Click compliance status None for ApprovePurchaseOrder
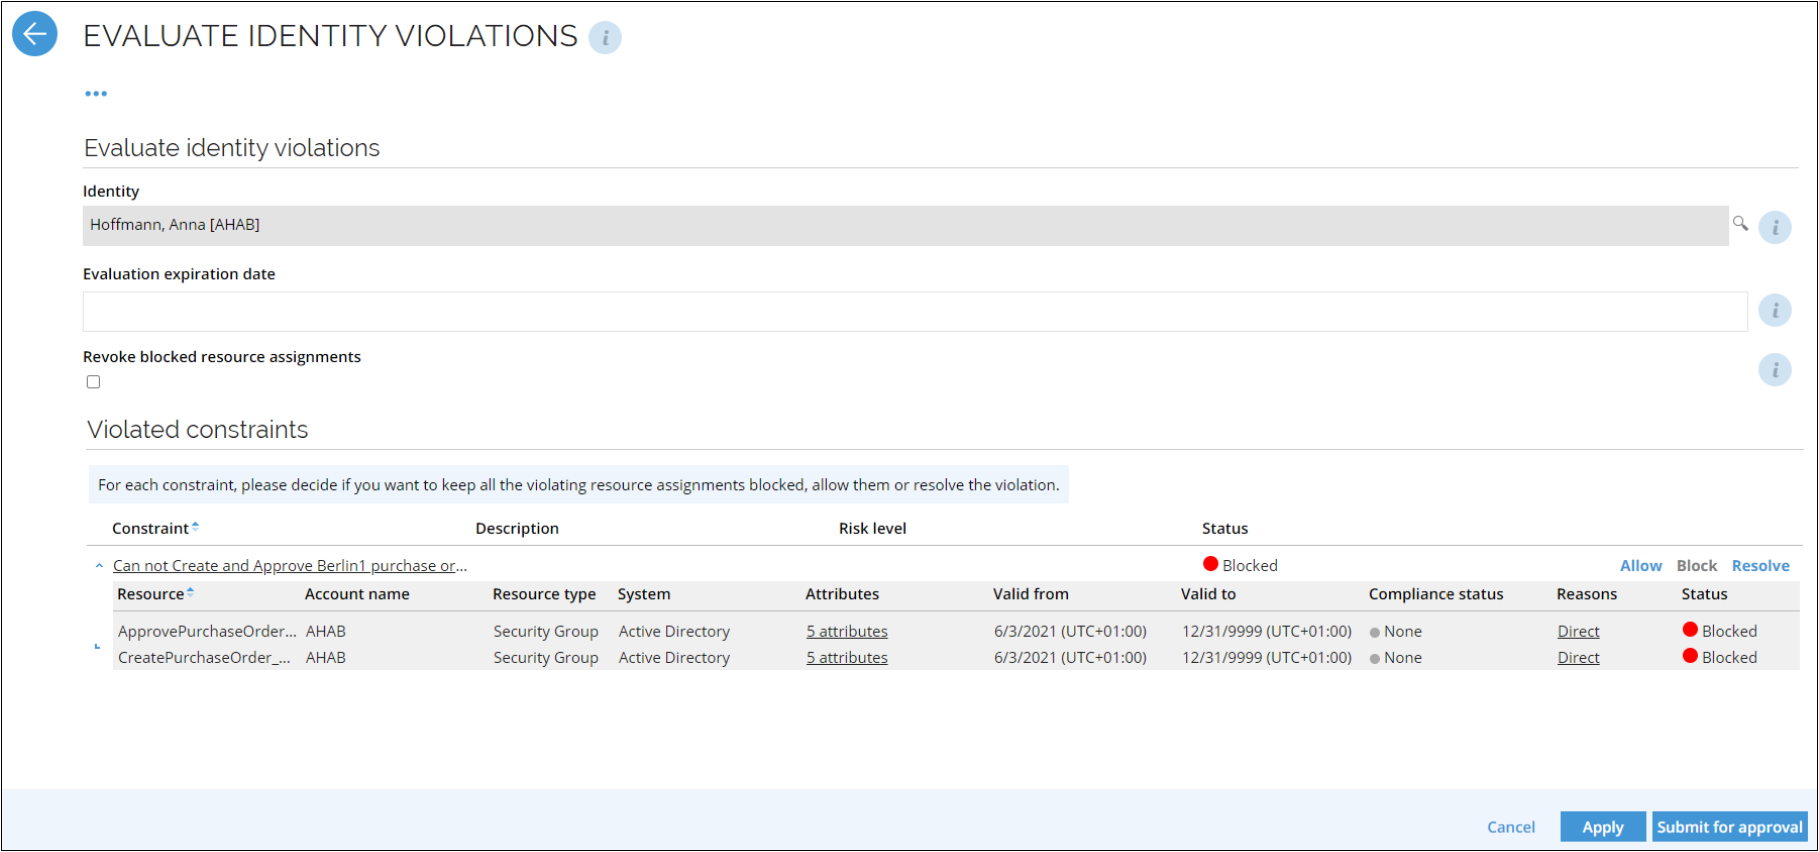Image resolution: width=1819 pixels, height=852 pixels. pyautogui.click(x=1396, y=632)
